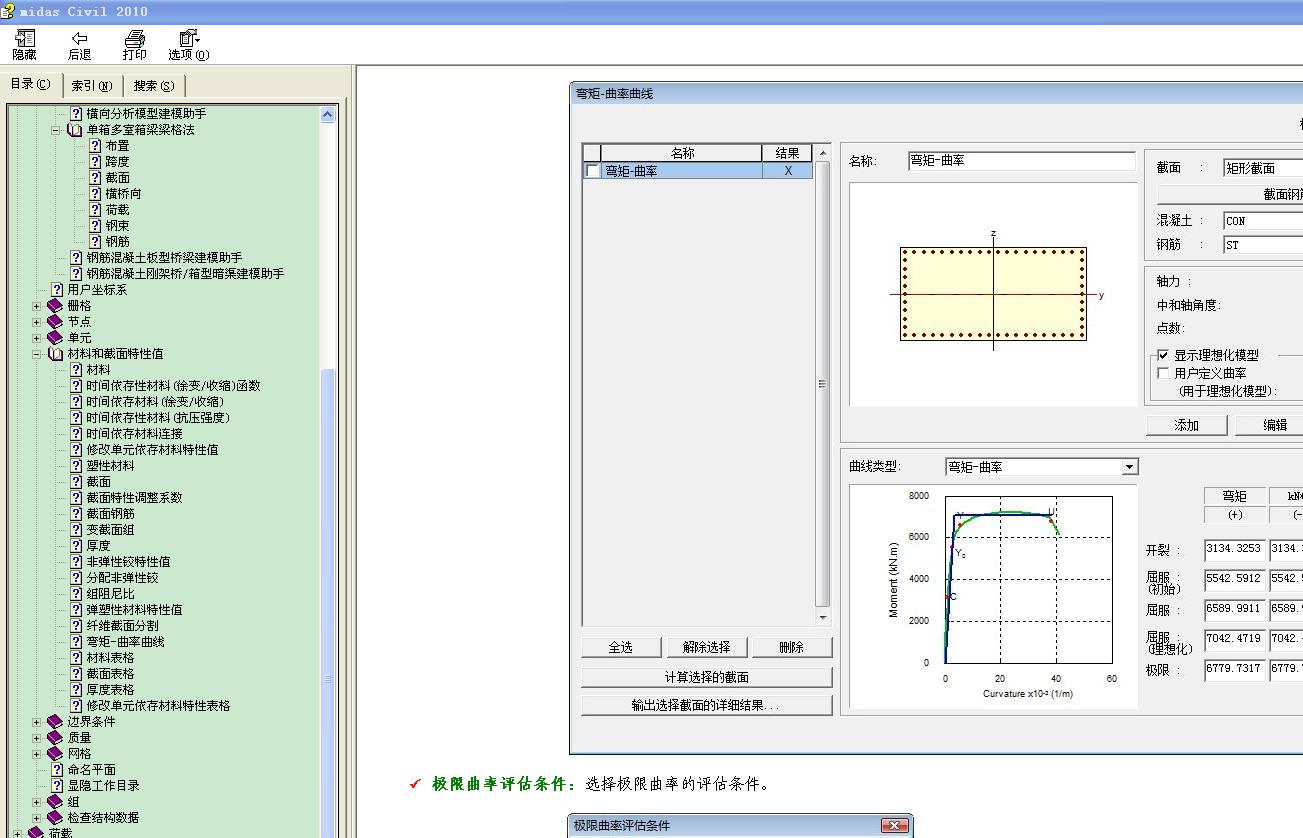Screen dimensions: 1303x838
Task: Click the closed book icon beside 检查结构数据
Action: (x=55, y=818)
